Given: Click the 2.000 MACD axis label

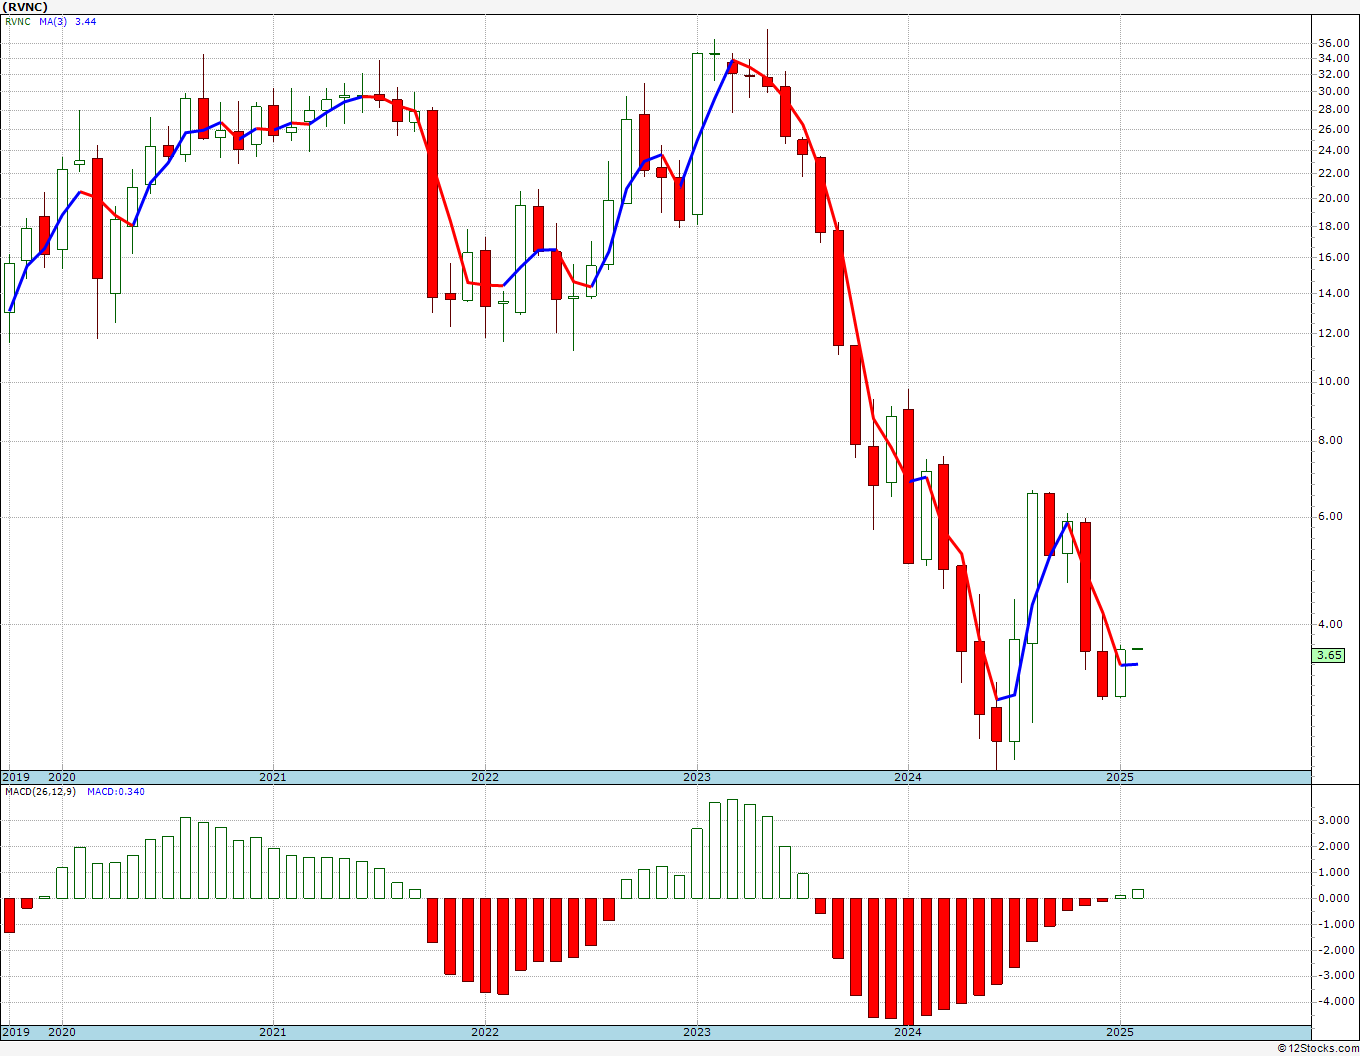Looking at the screenshot, I should click(x=1334, y=846).
